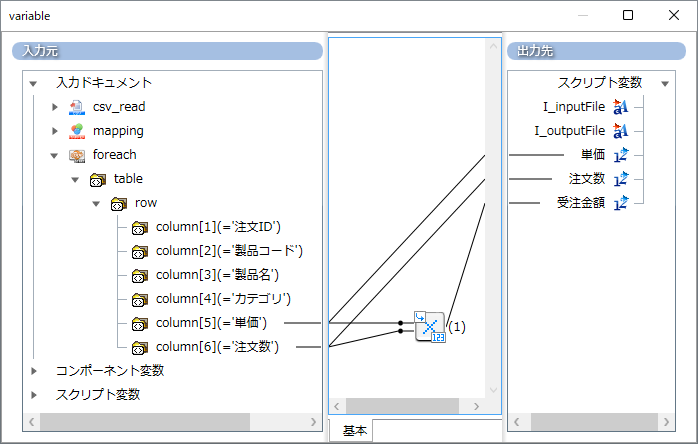
Task: Click the input tree horizontal scrollbar thumb
Action: tap(145, 422)
